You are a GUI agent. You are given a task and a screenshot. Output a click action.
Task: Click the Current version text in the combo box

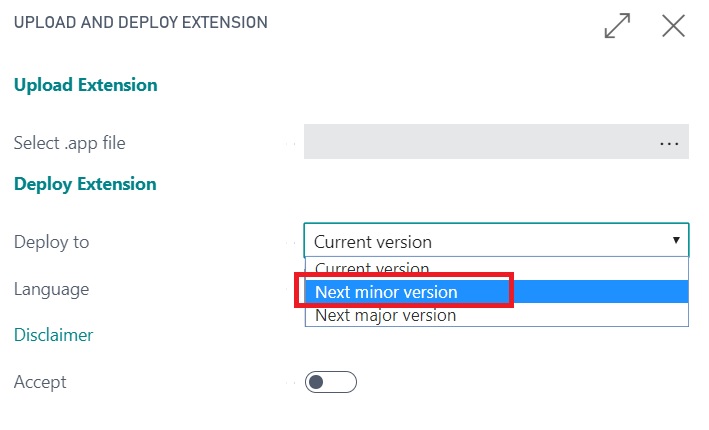(373, 242)
